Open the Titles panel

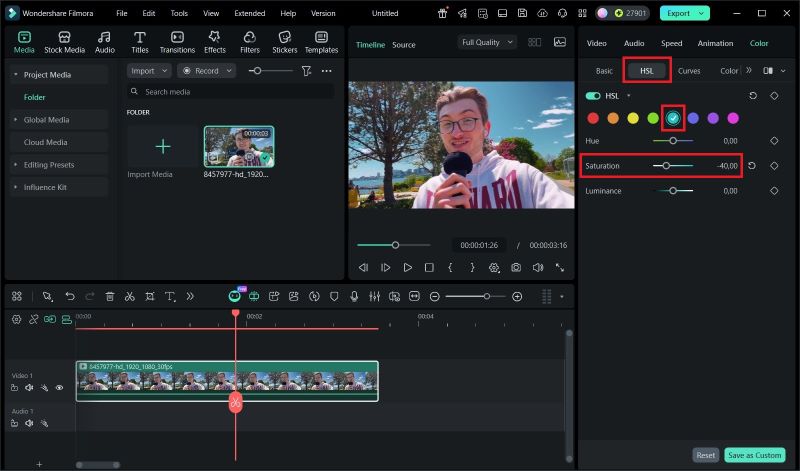click(140, 42)
